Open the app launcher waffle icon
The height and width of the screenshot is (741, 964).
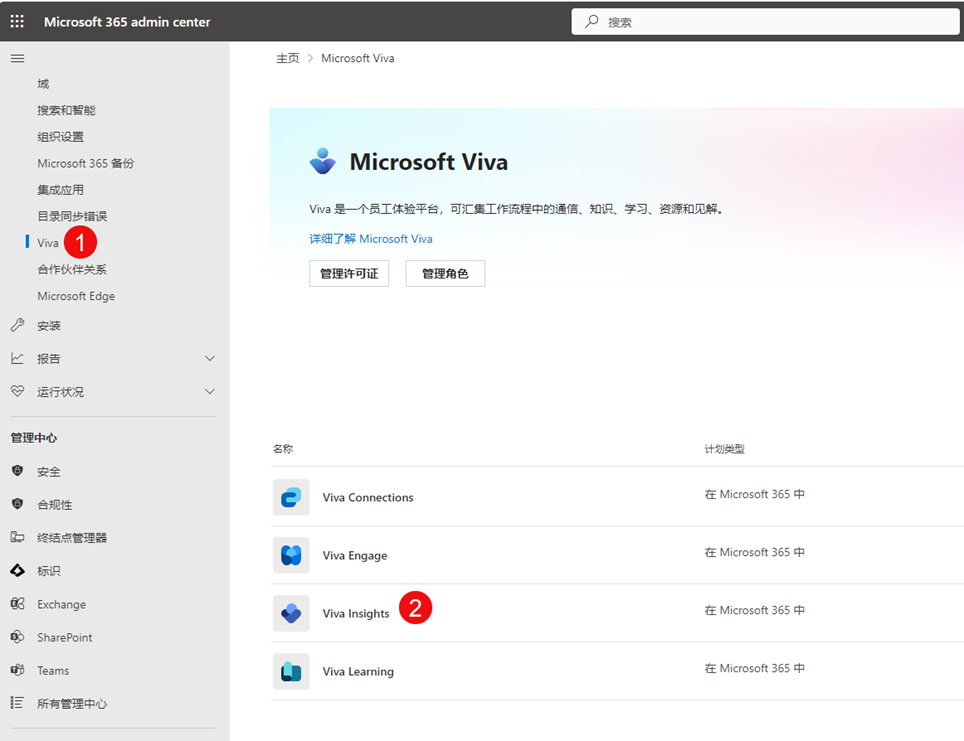pyautogui.click(x=17, y=22)
